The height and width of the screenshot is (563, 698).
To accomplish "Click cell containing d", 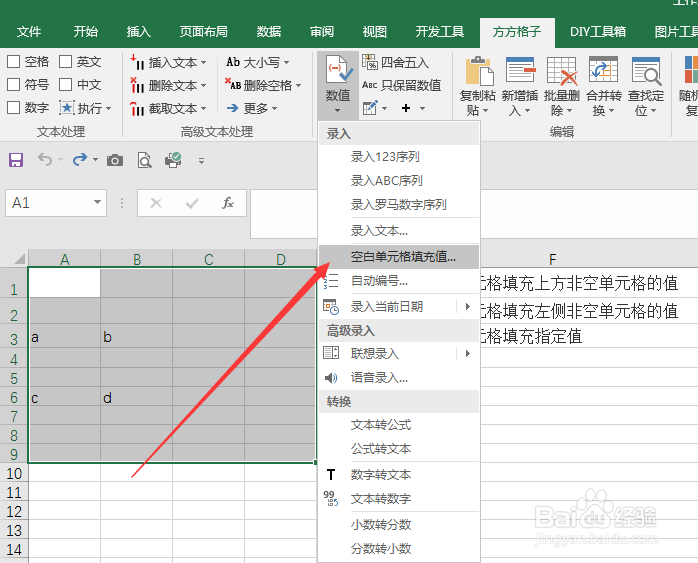I will click(137, 397).
